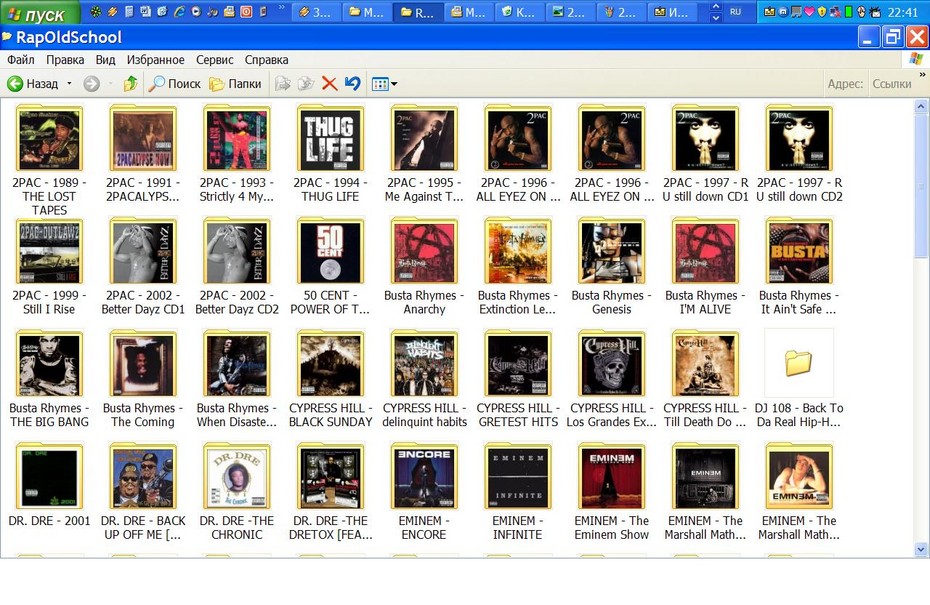
Task: Select the 2PAC - 1999 - Still I Rise folder
Action: coord(49,266)
